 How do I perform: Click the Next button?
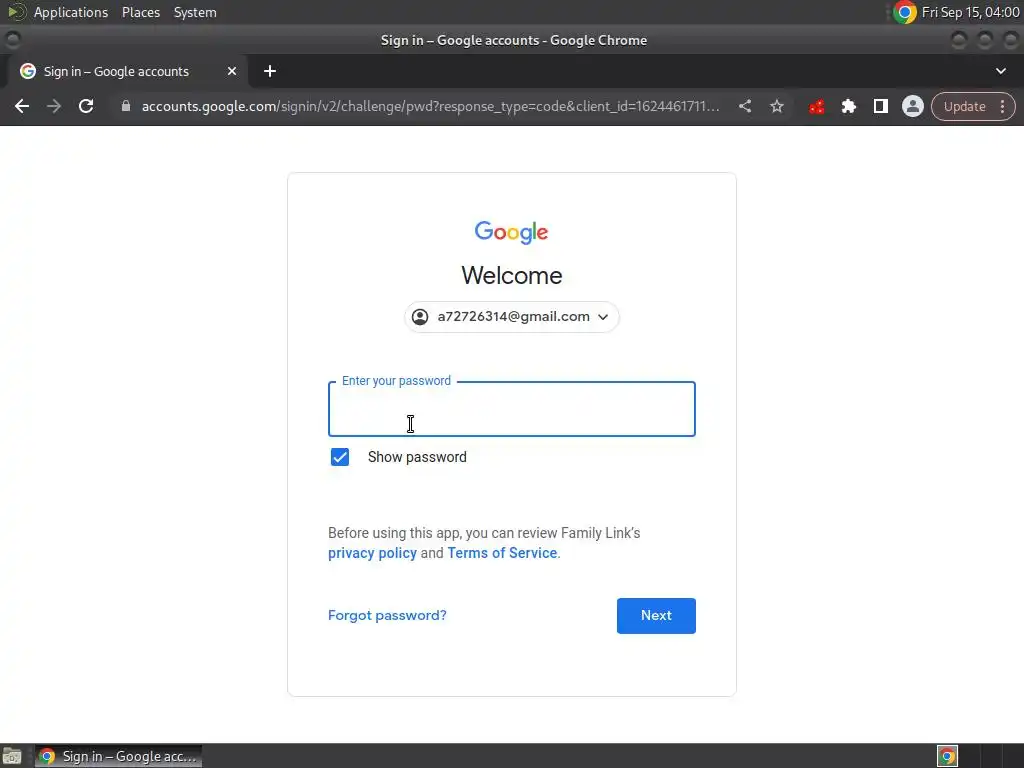click(x=656, y=616)
